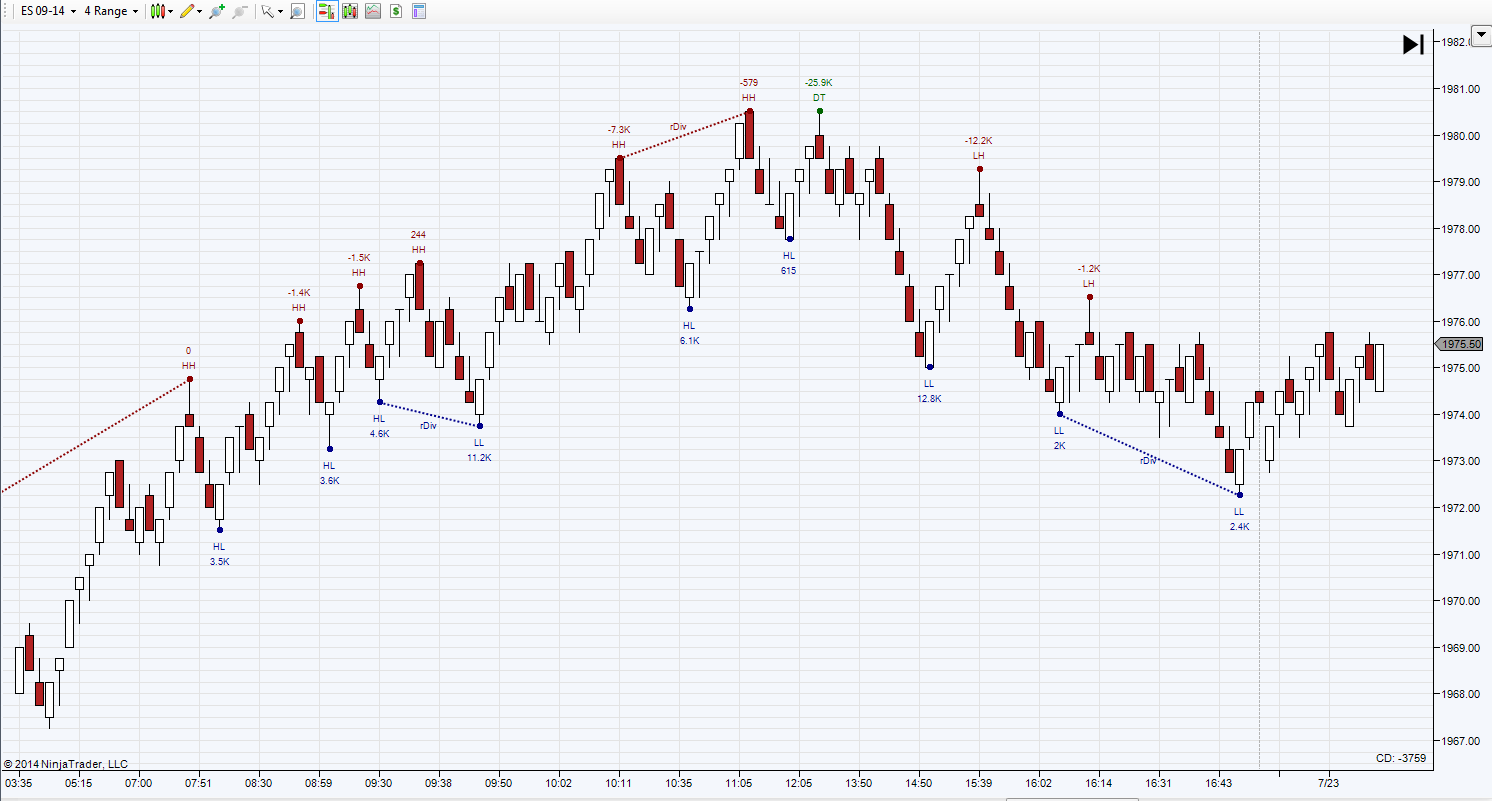The width and height of the screenshot is (1492, 801).
Task: Click the 3.6K volume label
Action: [329, 480]
